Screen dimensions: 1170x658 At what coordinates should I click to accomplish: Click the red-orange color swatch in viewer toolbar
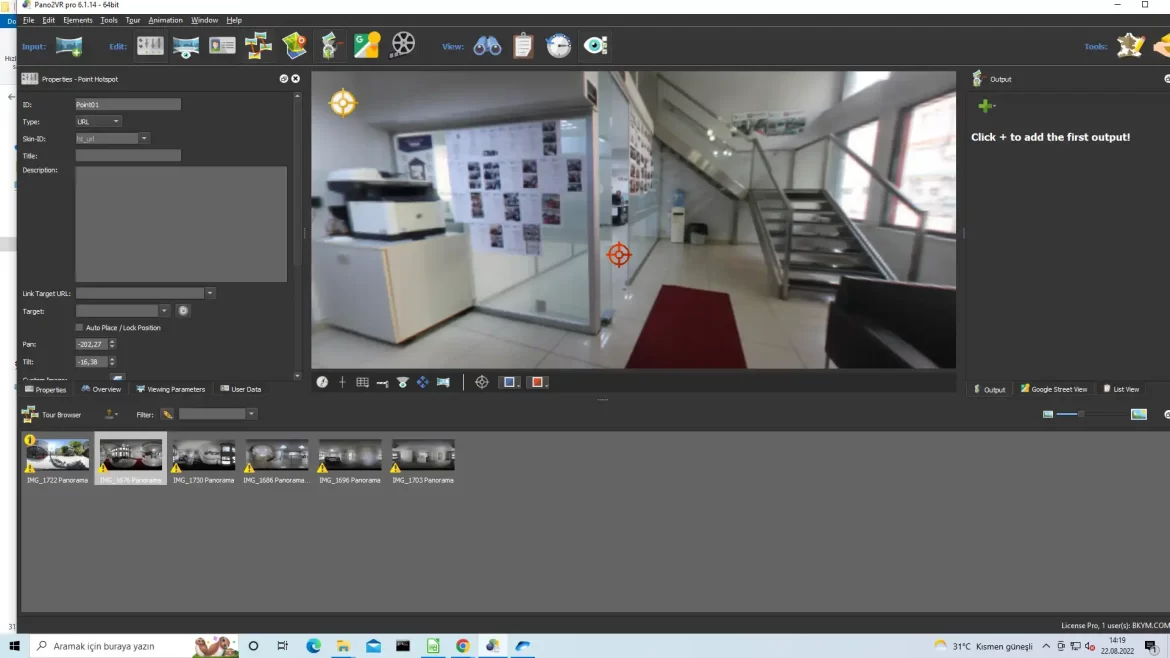(538, 382)
